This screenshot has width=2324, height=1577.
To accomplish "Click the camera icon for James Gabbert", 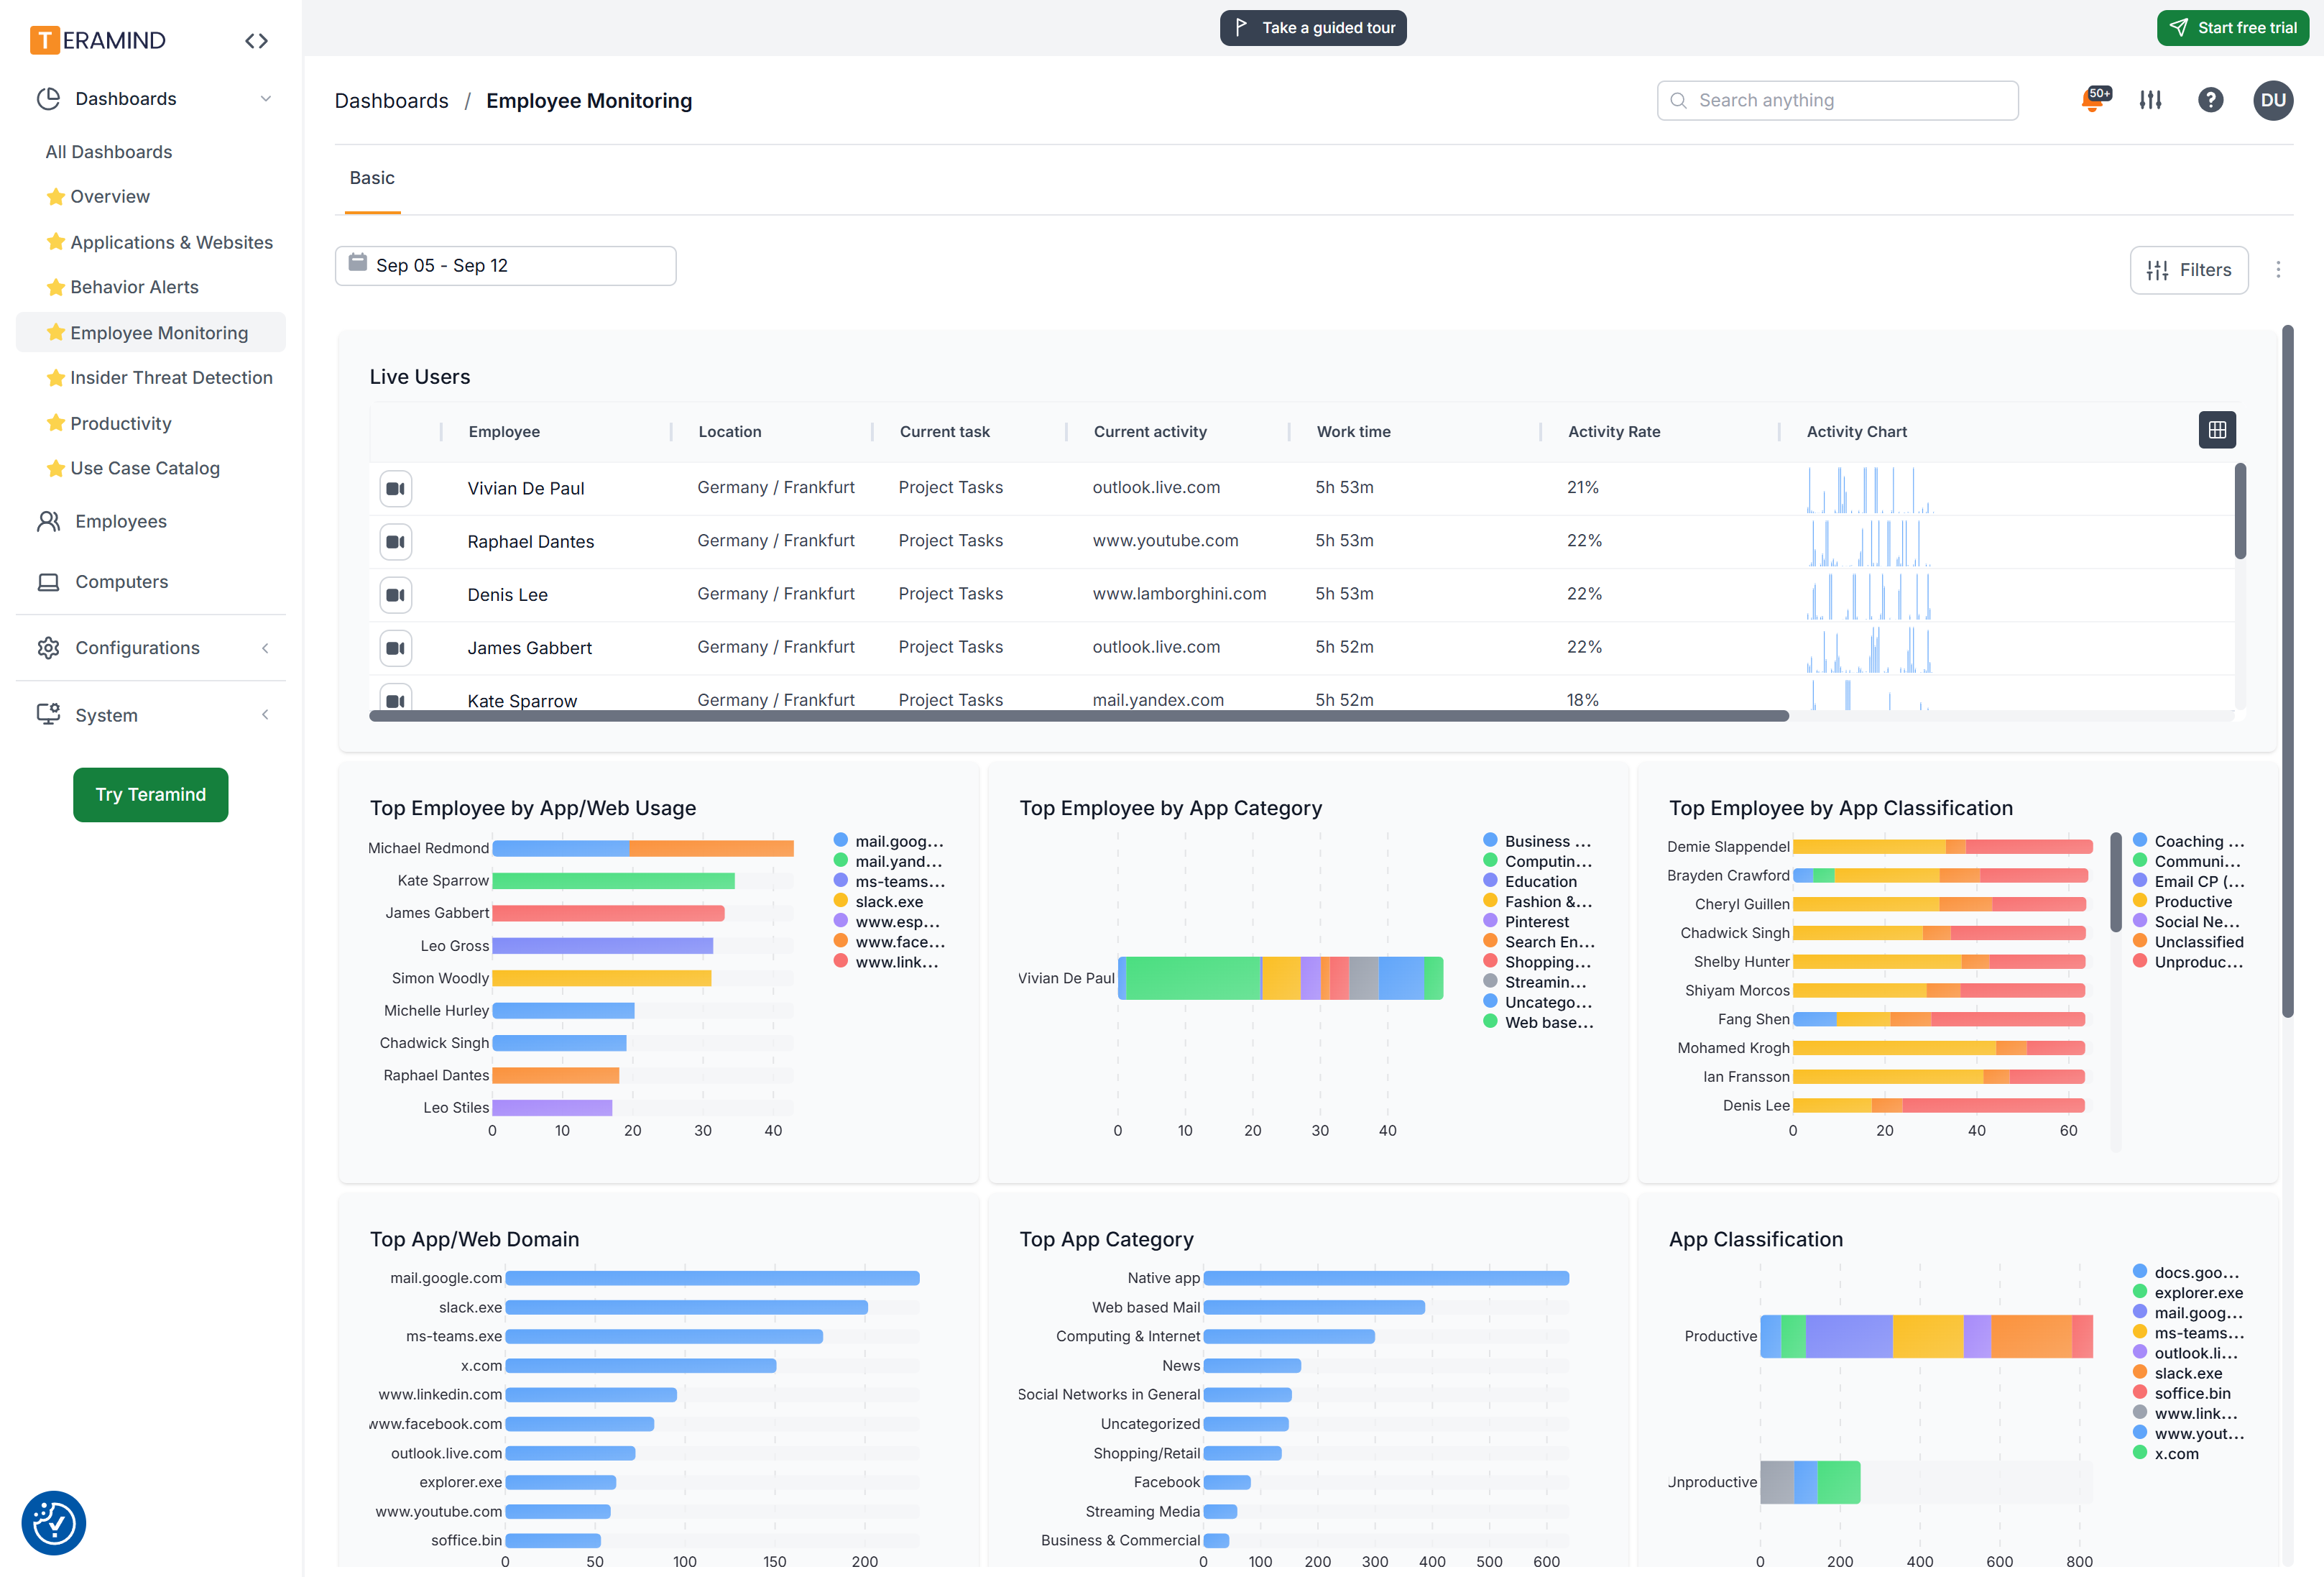I will pyautogui.click(x=395, y=647).
